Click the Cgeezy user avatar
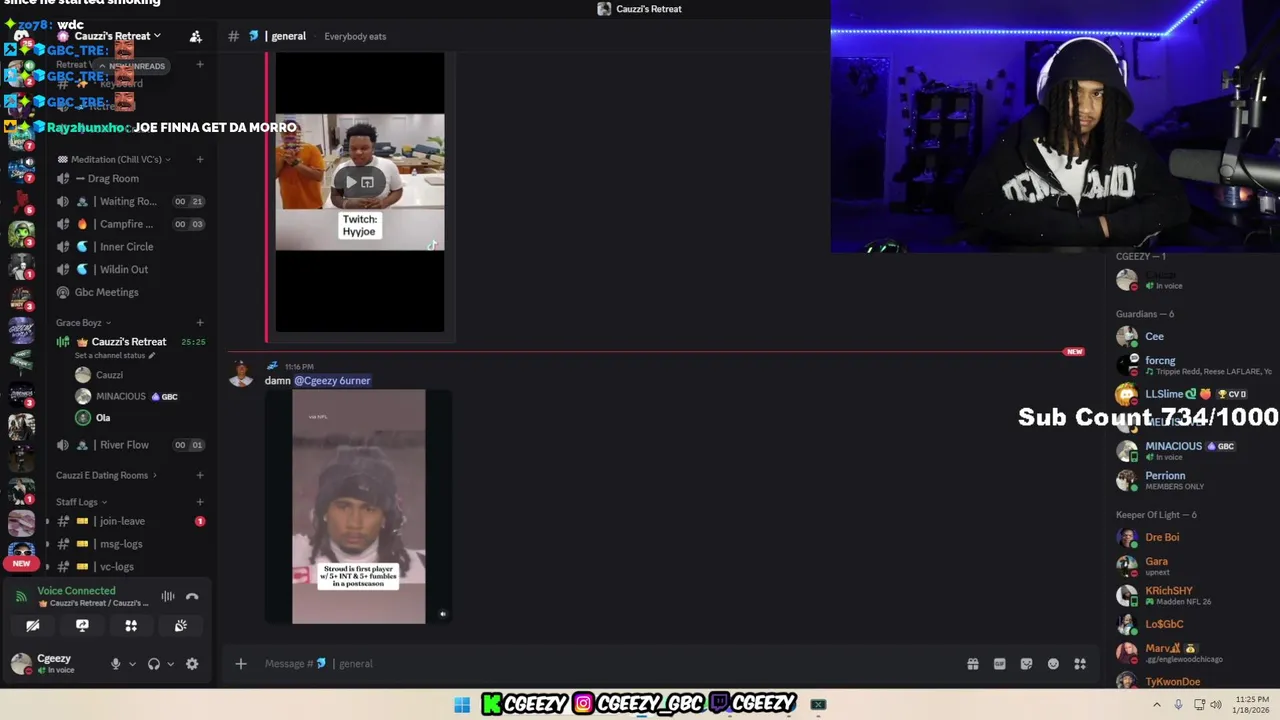This screenshot has height=720, width=1280. pyautogui.click(x=21, y=663)
